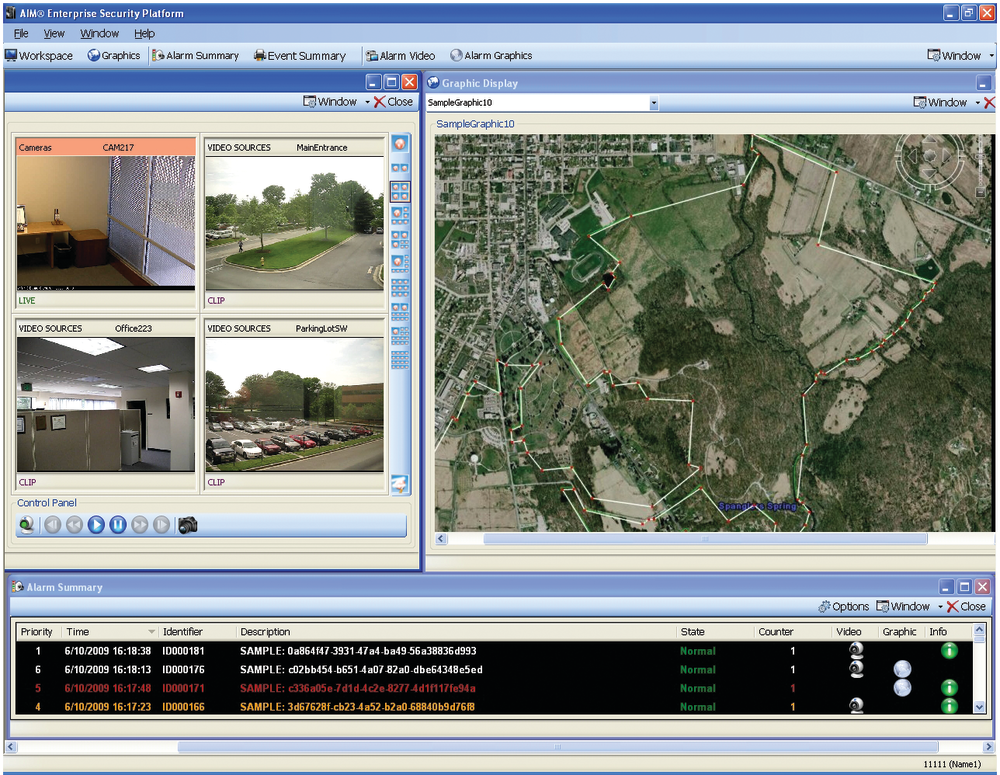Open Options in Alarm Summary panel
The image size is (1000, 775).
844,606
